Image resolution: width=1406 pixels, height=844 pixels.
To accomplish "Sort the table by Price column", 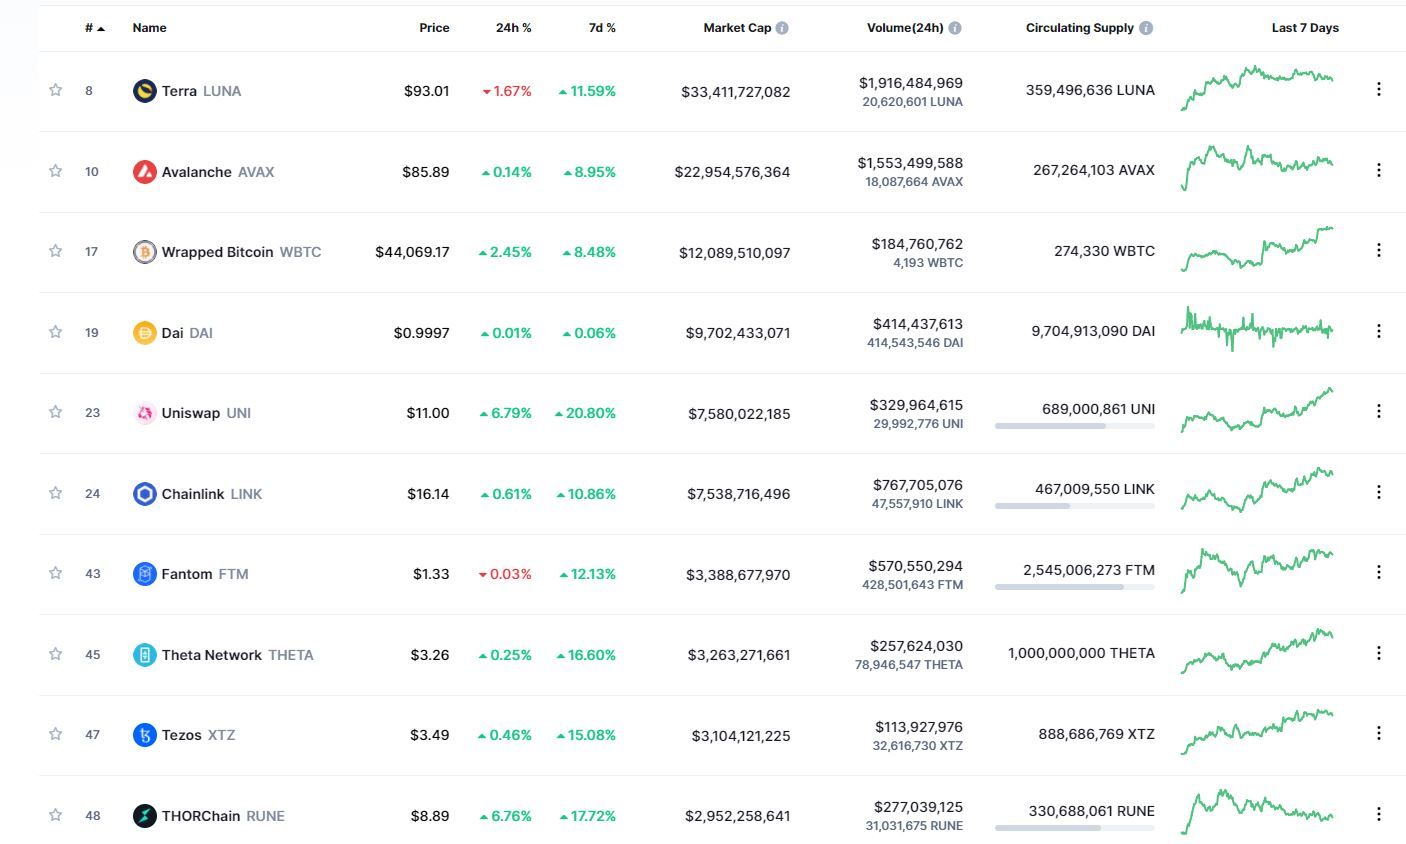I will pos(434,28).
